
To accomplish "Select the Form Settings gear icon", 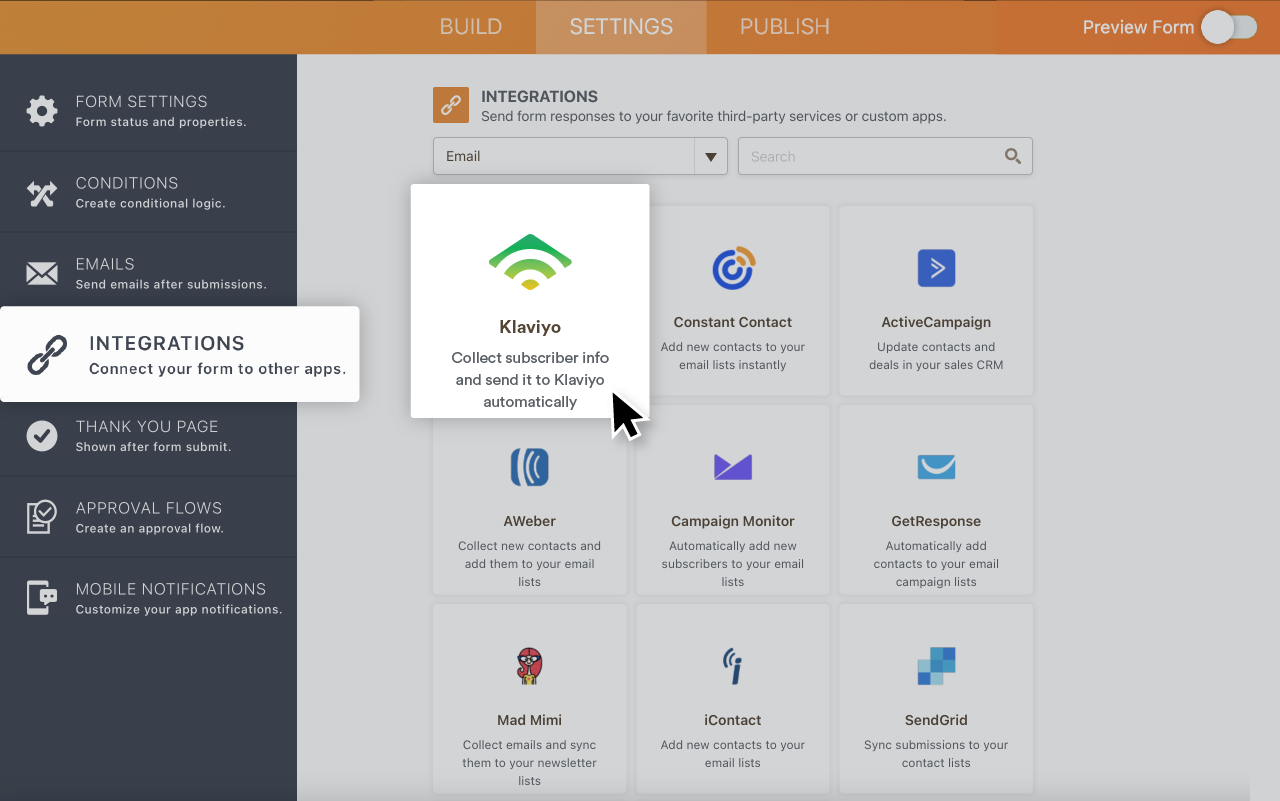I will click(x=42, y=111).
